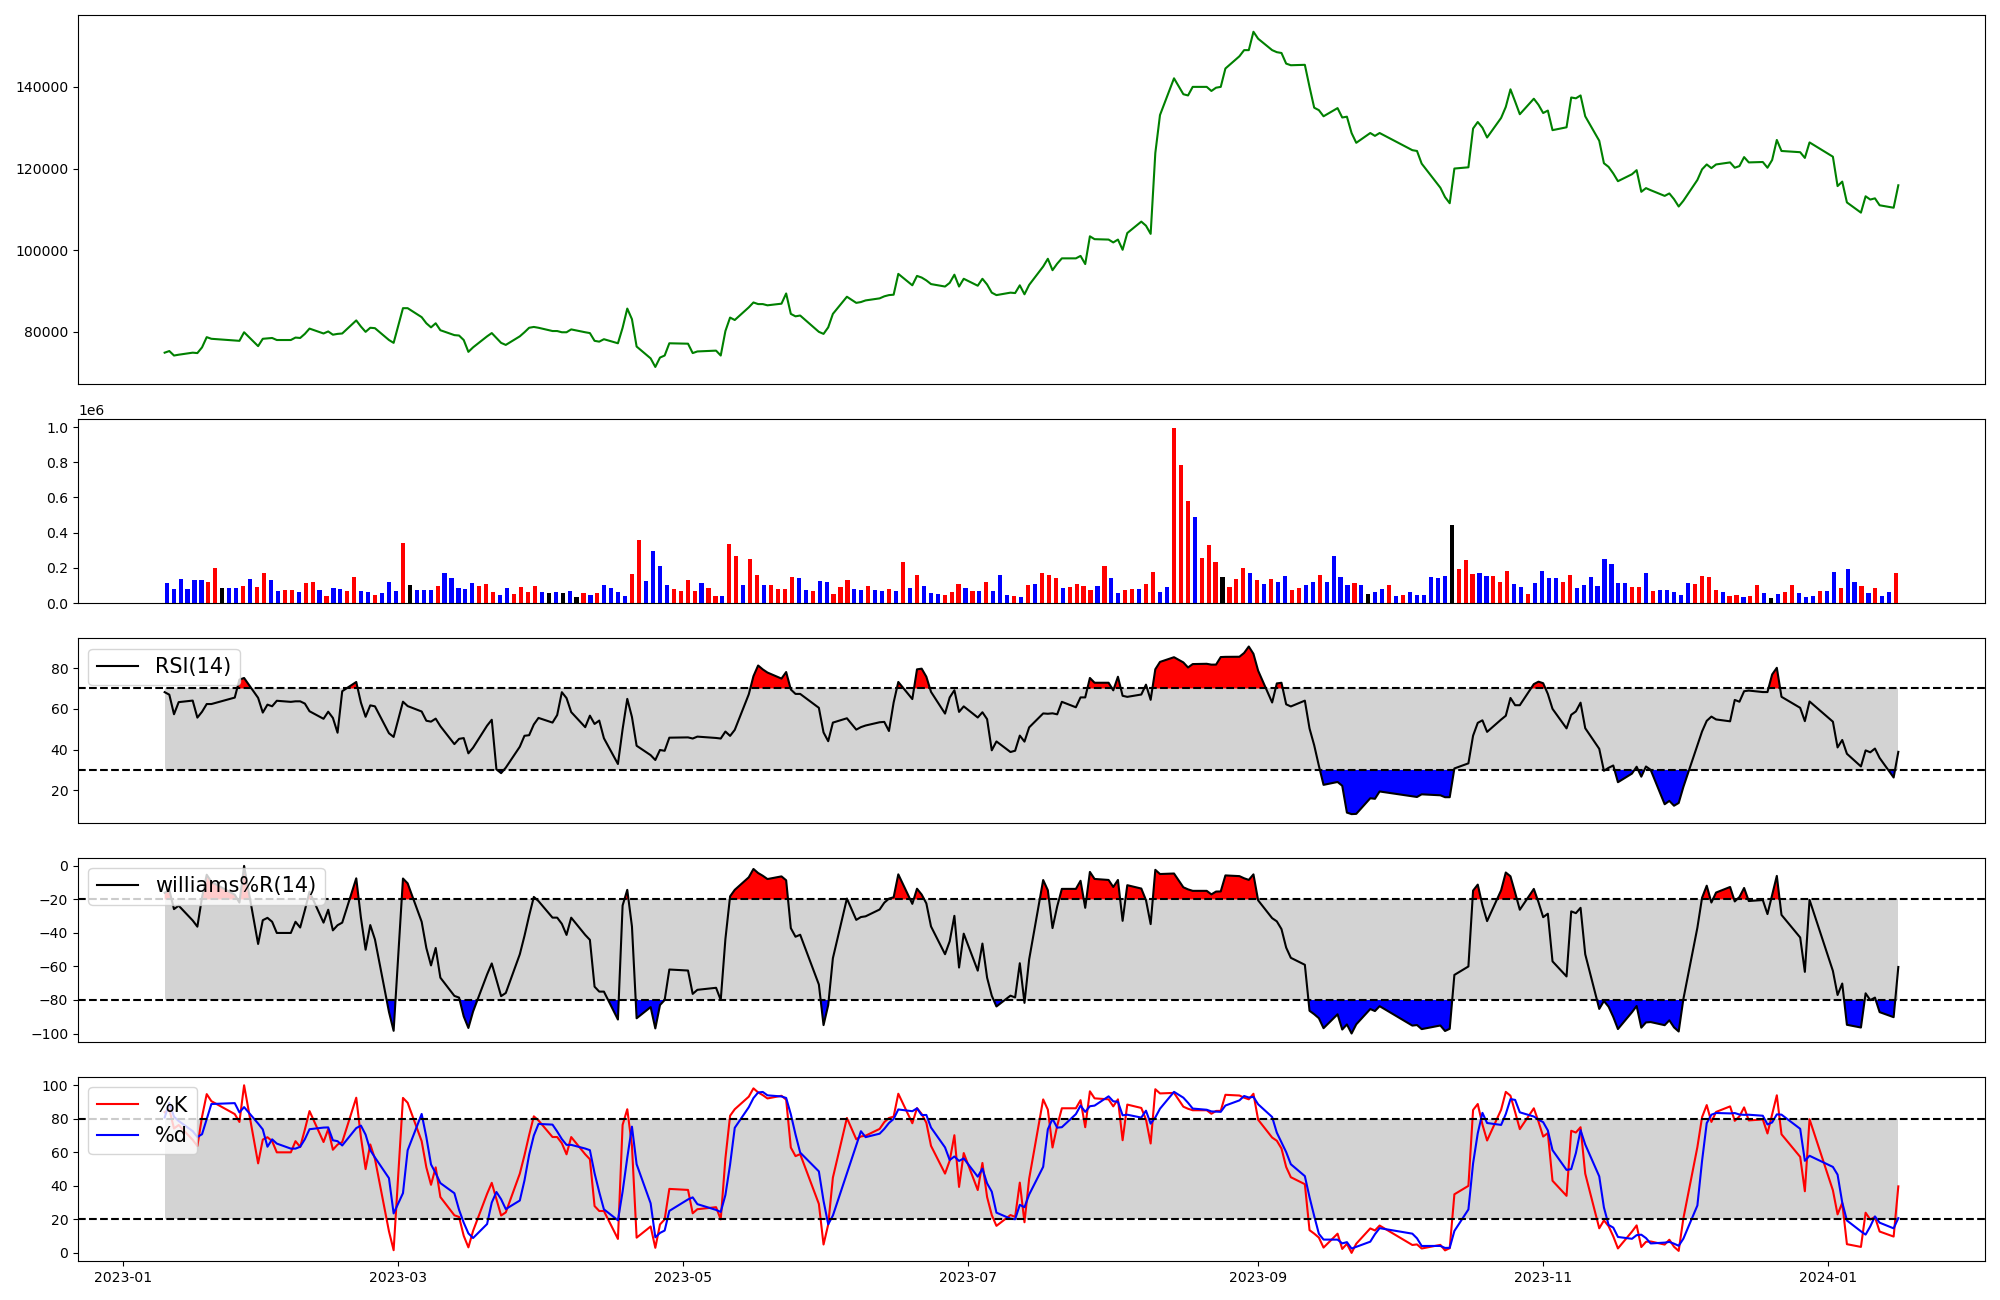The image size is (2000, 1300).
Task: Click the 80000 price axis label
Action: [46, 333]
